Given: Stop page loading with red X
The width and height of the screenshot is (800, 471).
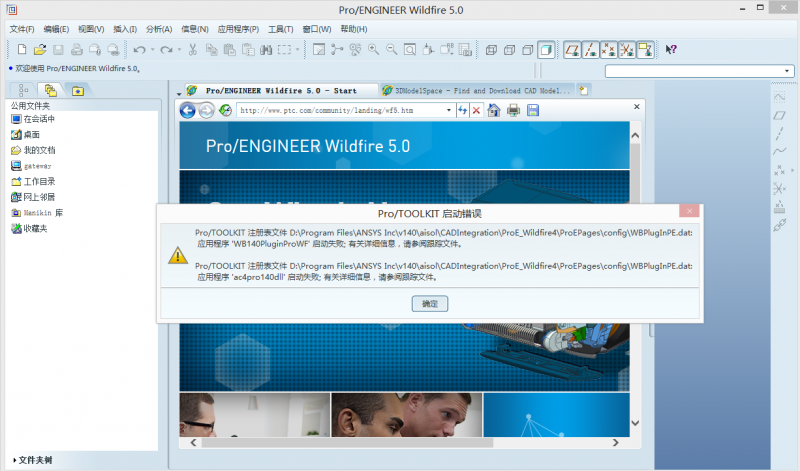Looking at the screenshot, I should point(476,110).
